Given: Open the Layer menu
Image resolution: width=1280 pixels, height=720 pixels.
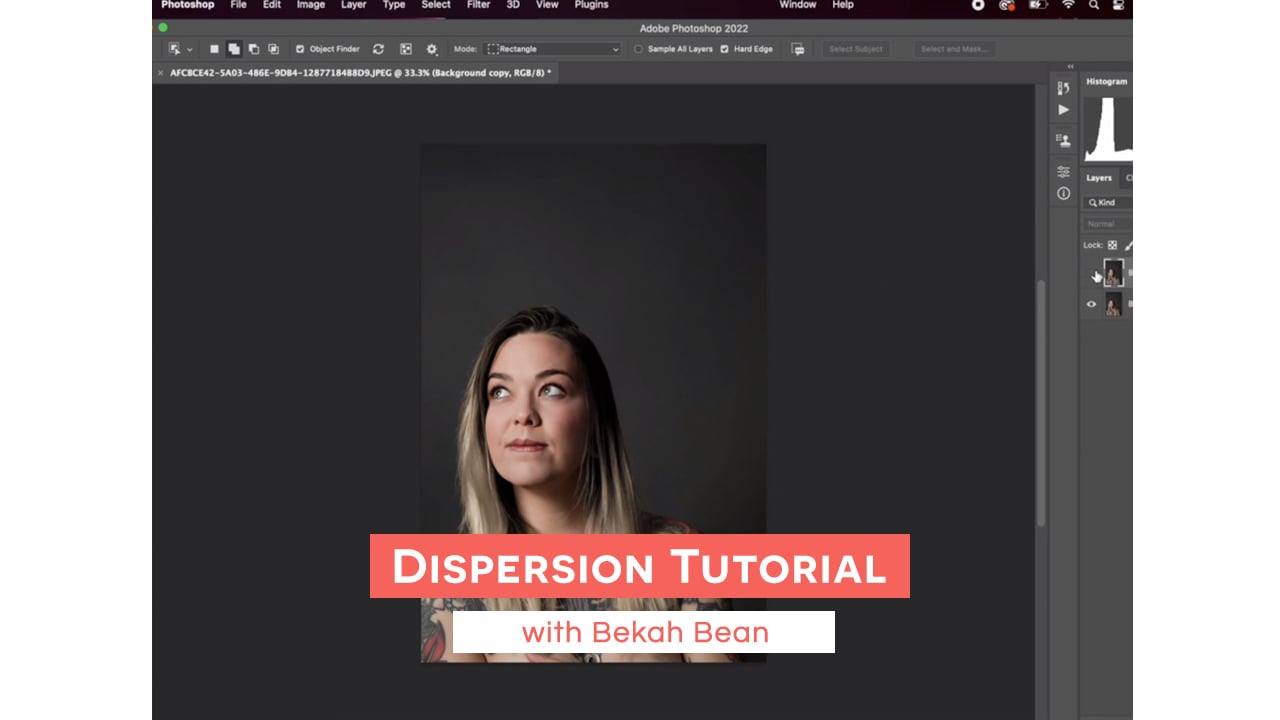Looking at the screenshot, I should (354, 5).
